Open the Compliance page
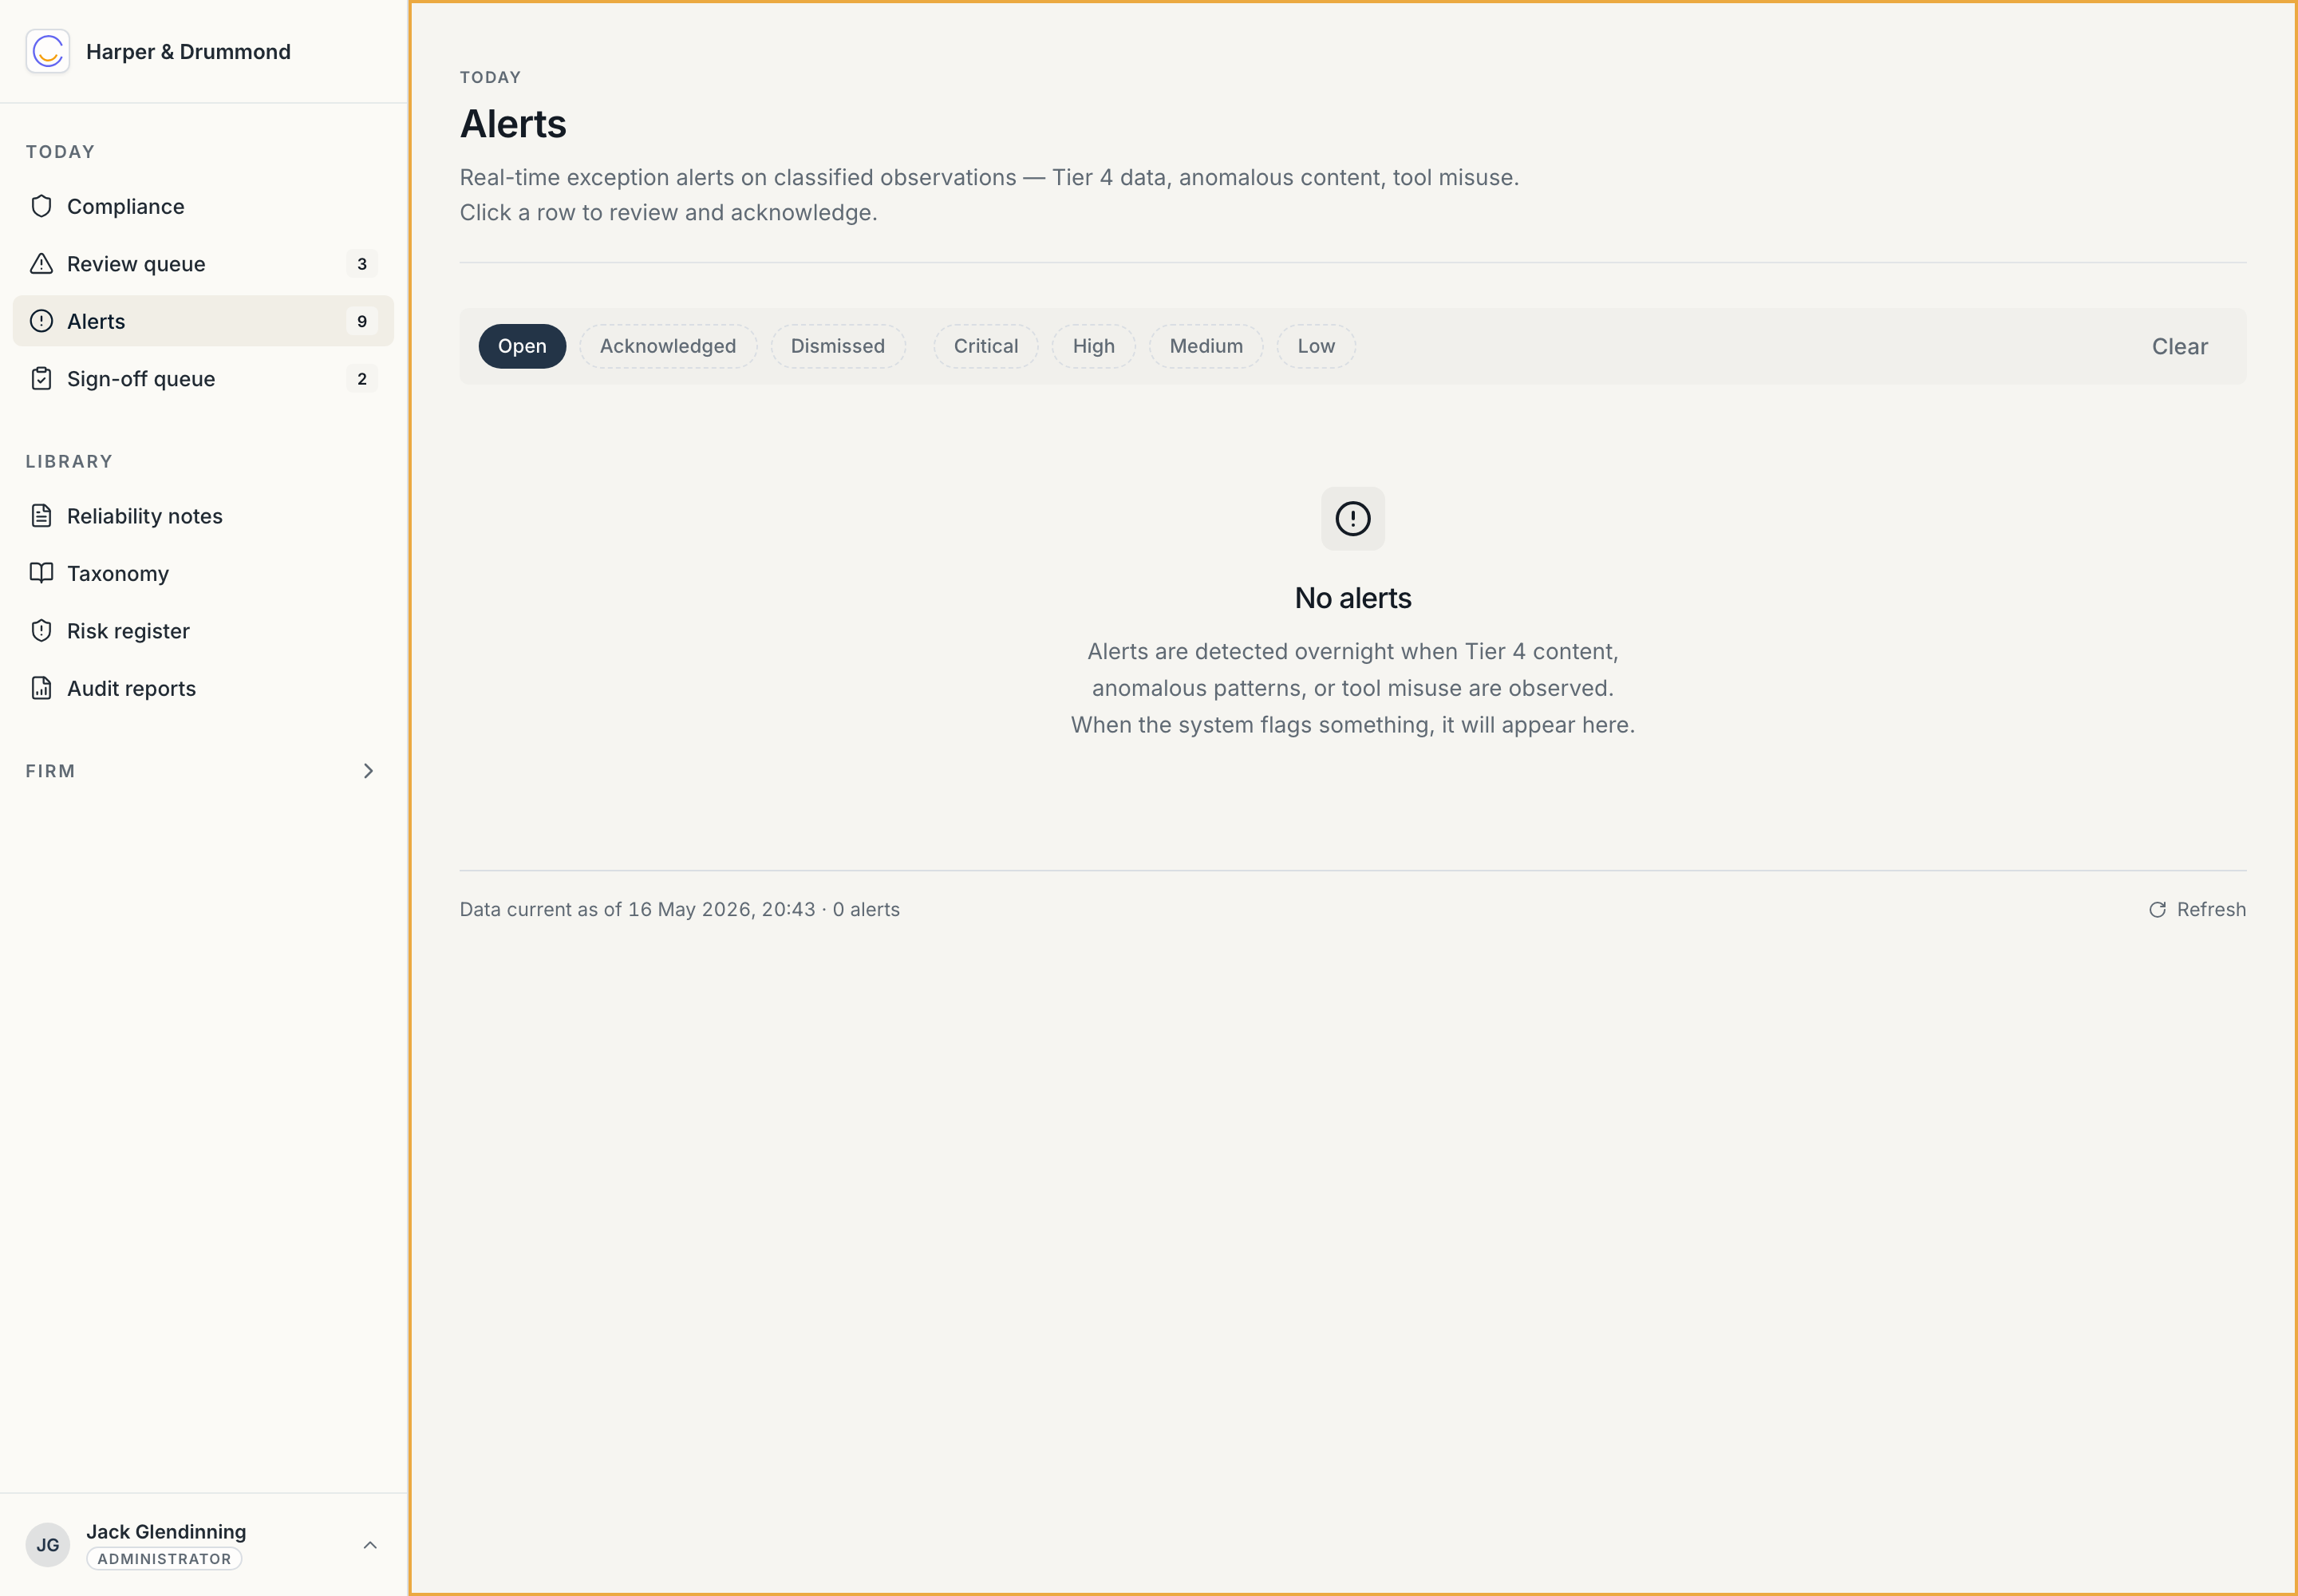This screenshot has width=2298, height=1596. [x=203, y=206]
